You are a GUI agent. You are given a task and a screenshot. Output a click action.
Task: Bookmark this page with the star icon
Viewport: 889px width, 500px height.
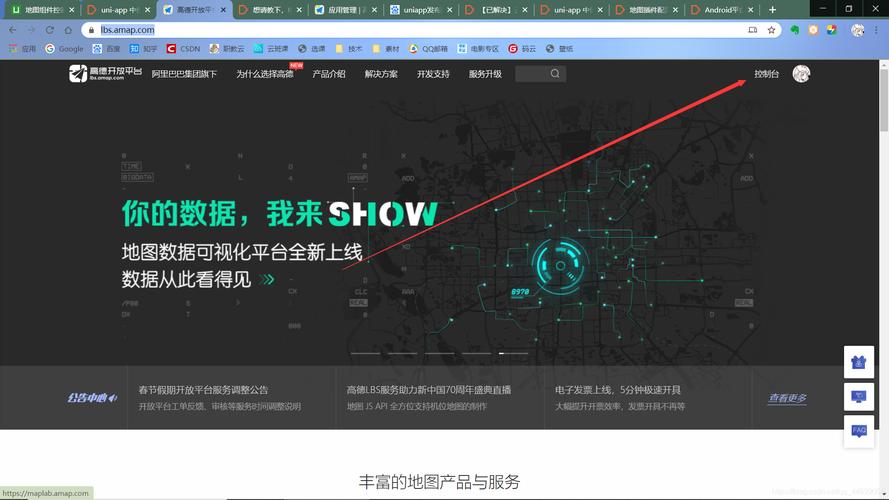pyautogui.click(x=771, y=30)
